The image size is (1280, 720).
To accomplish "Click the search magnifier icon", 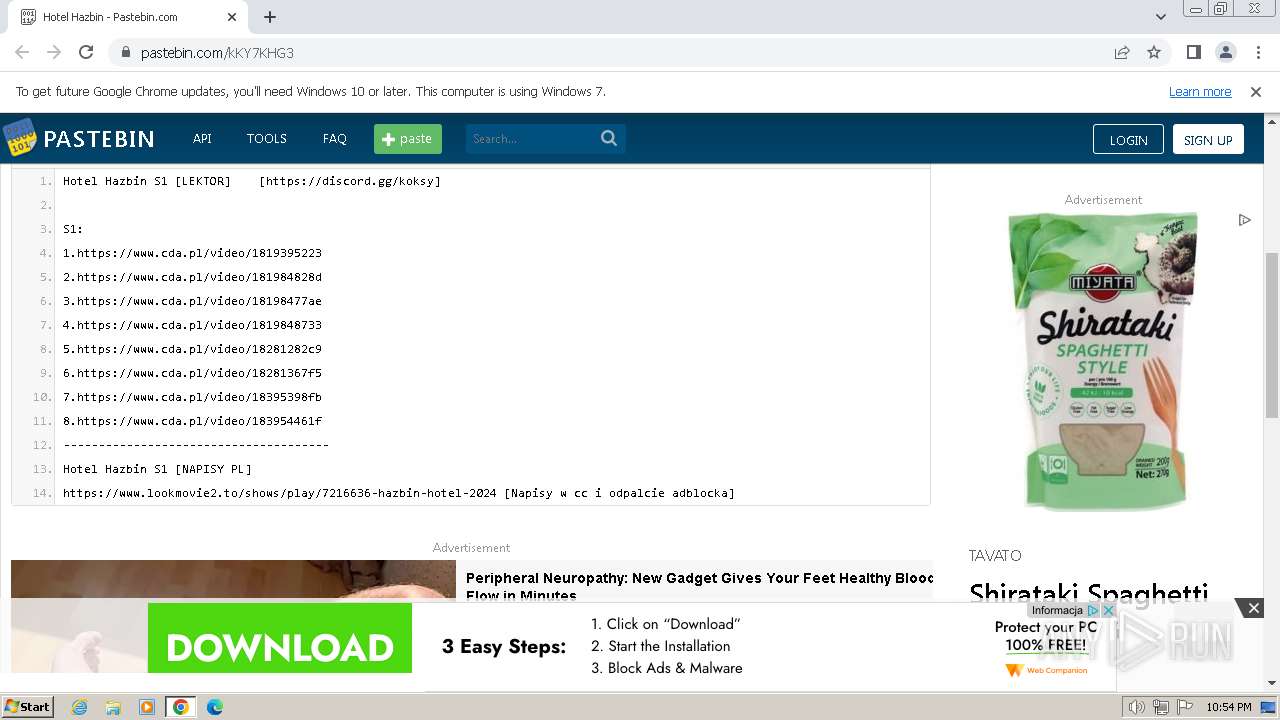I will pyautogui.click(x=609, y=138).
